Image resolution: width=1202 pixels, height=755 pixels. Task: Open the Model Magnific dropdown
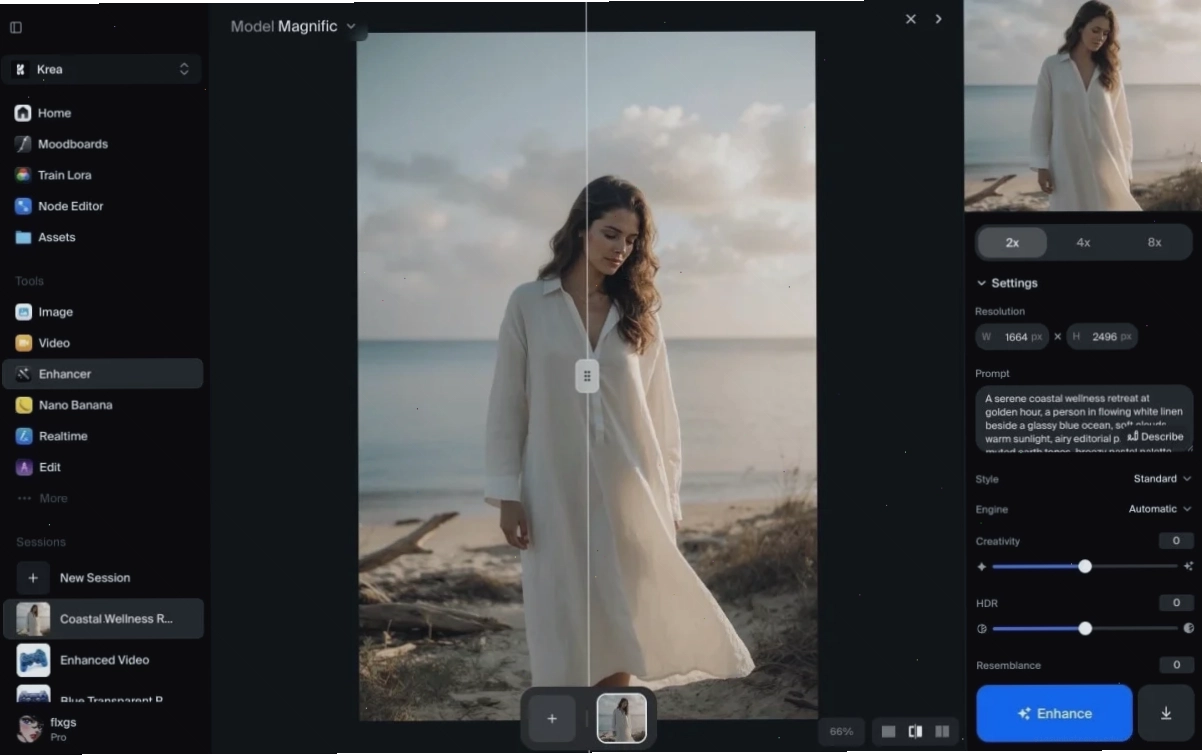293,27
